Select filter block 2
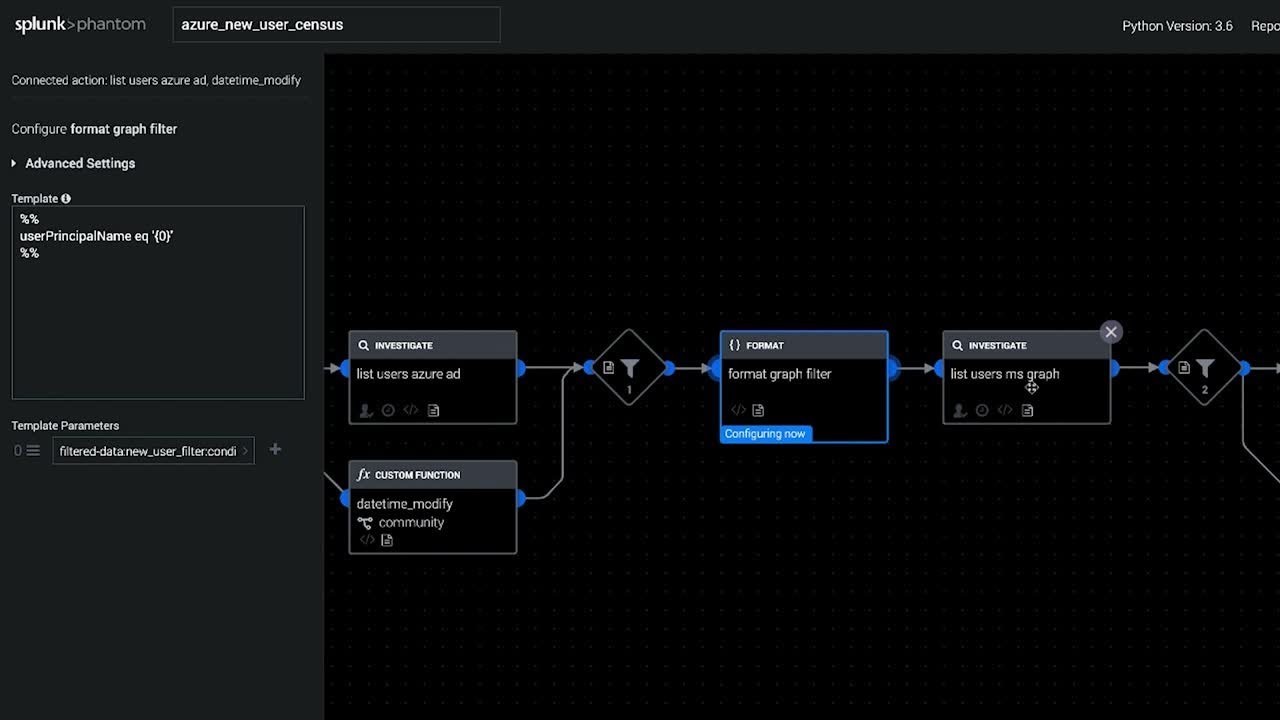The height and width of the screenshot is (720, 1280). tap(1205, 368)
